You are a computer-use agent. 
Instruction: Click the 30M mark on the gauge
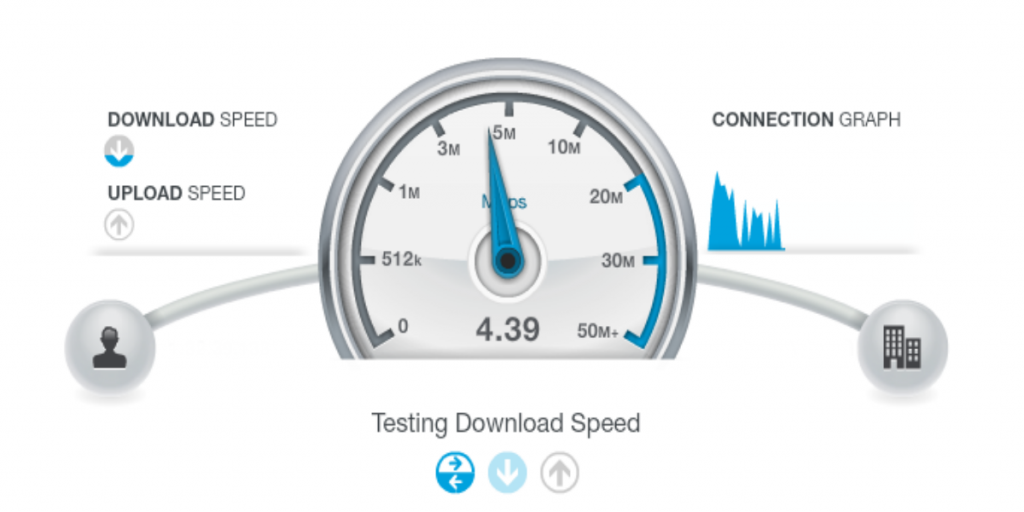coord(618,261)
